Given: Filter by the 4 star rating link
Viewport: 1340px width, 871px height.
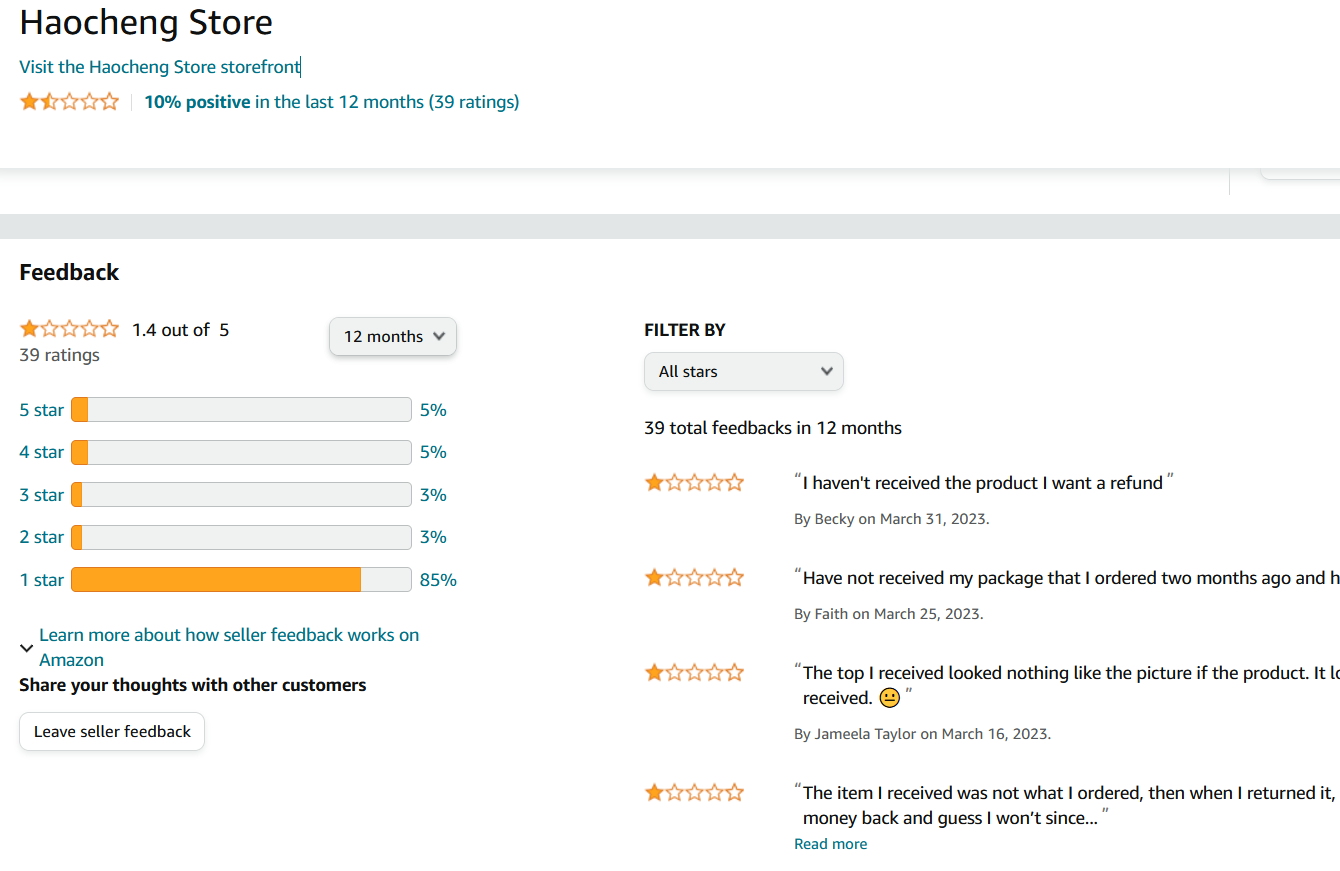Looking at the screenshot, I should click(41, 452).
